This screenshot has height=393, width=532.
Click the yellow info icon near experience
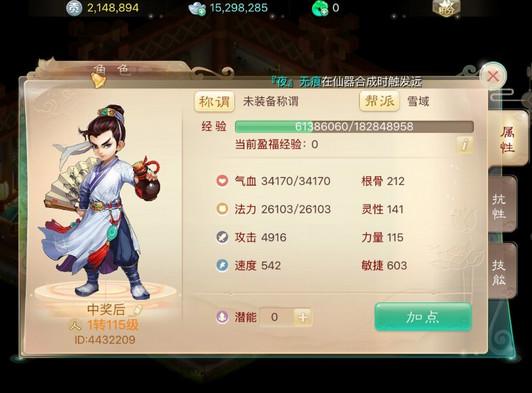(x=465, y=145)
